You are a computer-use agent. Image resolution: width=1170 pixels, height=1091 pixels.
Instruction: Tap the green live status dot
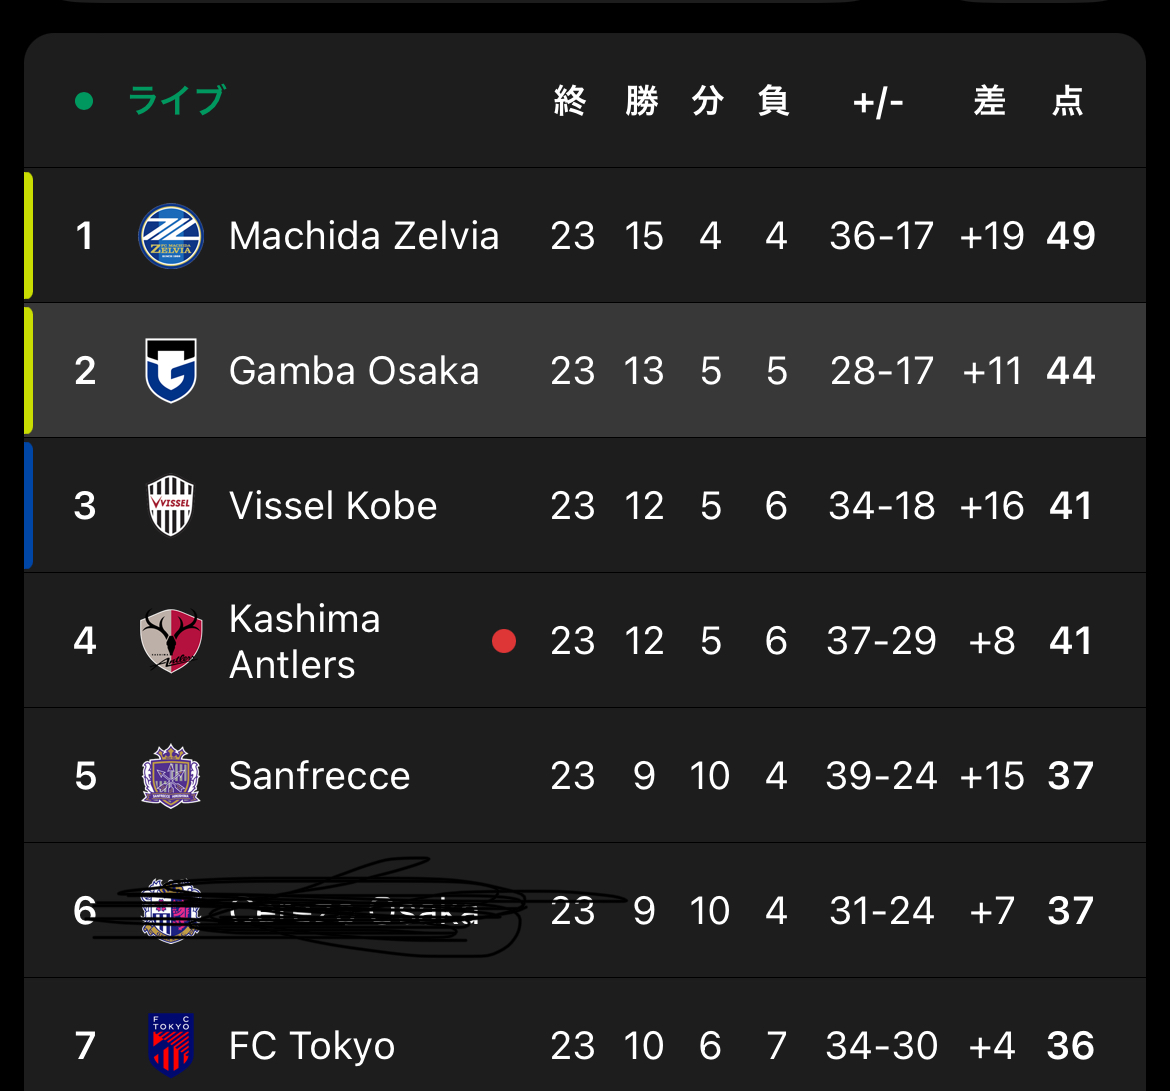[x=84, y=101]
